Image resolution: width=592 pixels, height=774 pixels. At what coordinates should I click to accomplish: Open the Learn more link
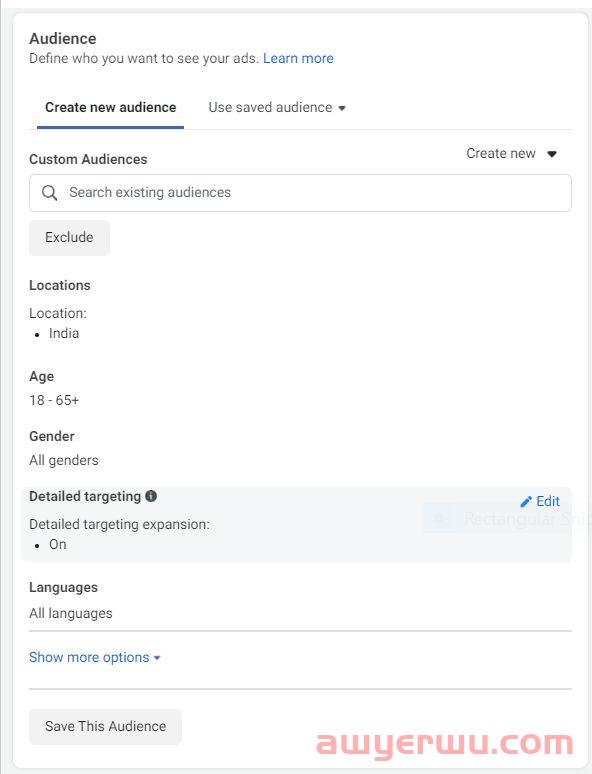tap(298, 58)
